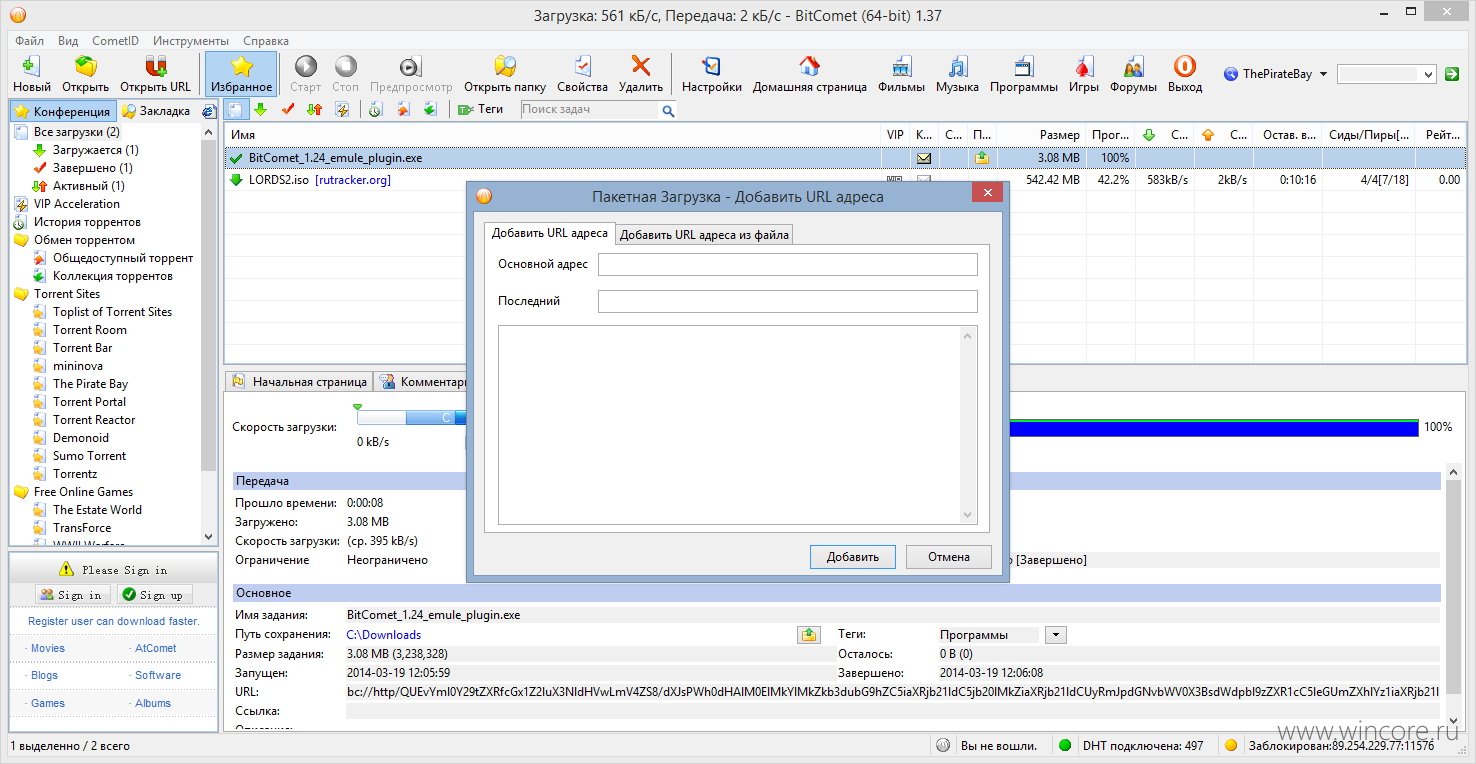Select Завершено (1) in the sidebar tree
The width and height of the screenshot is (1476, 764).
pyautogui.click(x=82, y=168)
